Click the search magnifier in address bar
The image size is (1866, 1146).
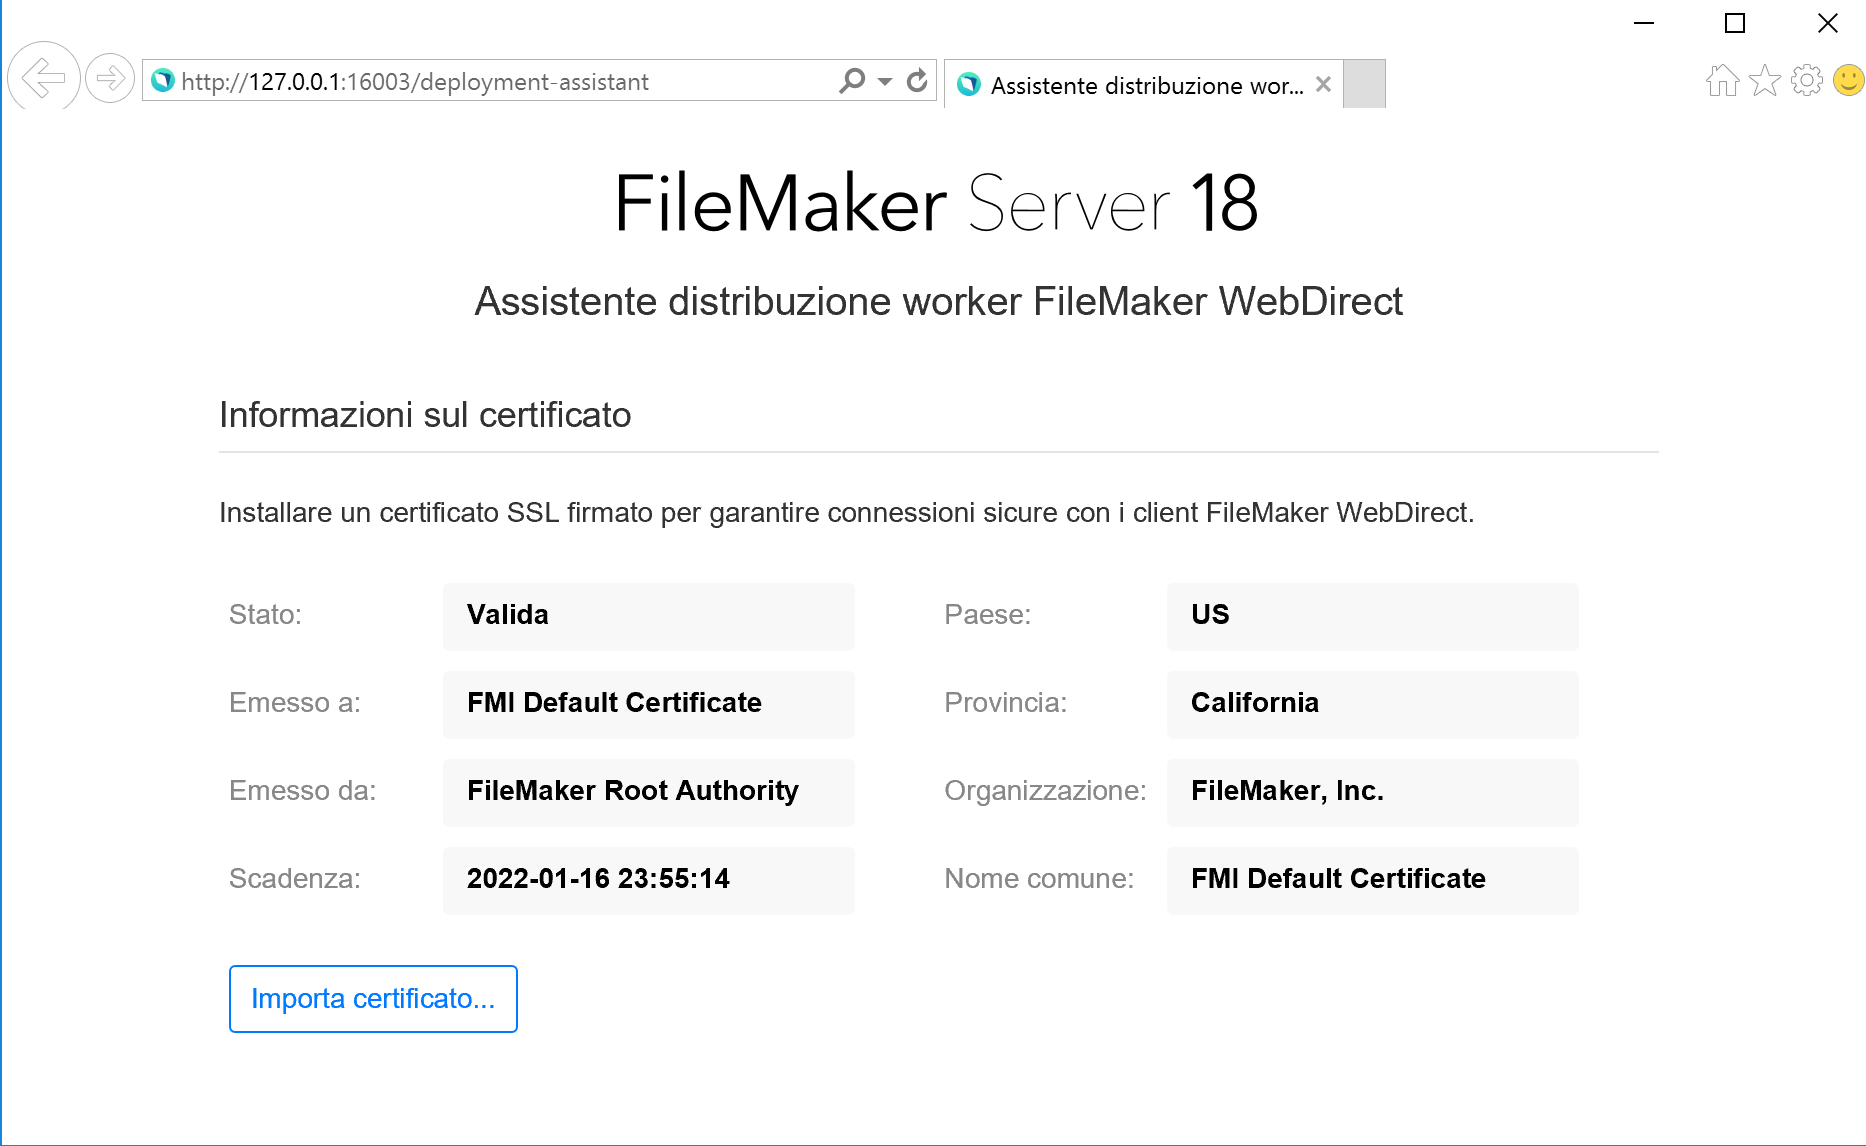click(852, 81)
